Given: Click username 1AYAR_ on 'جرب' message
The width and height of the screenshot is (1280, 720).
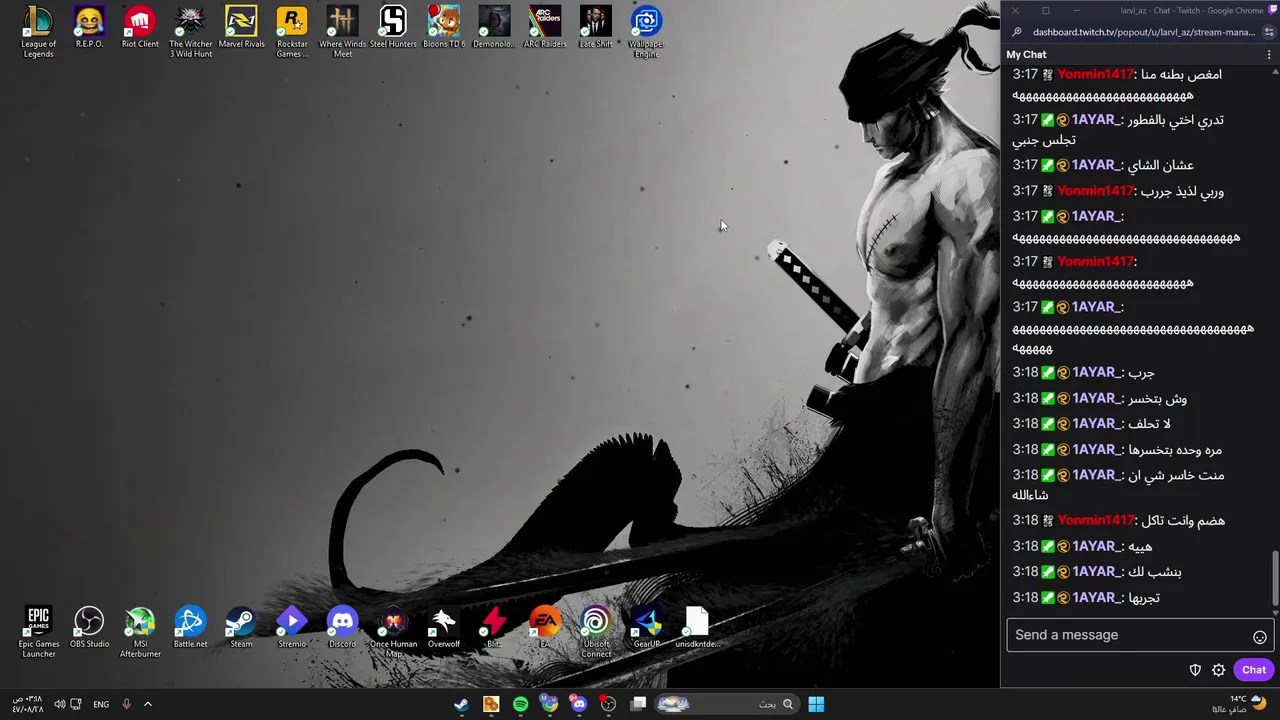Looking at the screenshot, I should (x=1097, y=372).
